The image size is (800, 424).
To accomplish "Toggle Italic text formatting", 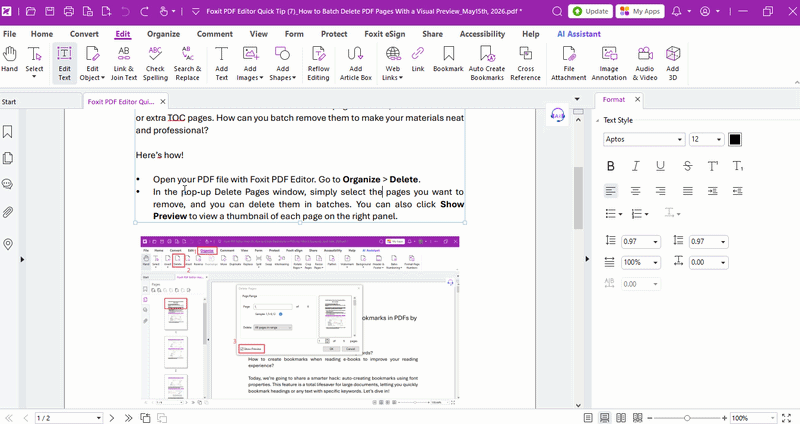I will click(635, 166).
